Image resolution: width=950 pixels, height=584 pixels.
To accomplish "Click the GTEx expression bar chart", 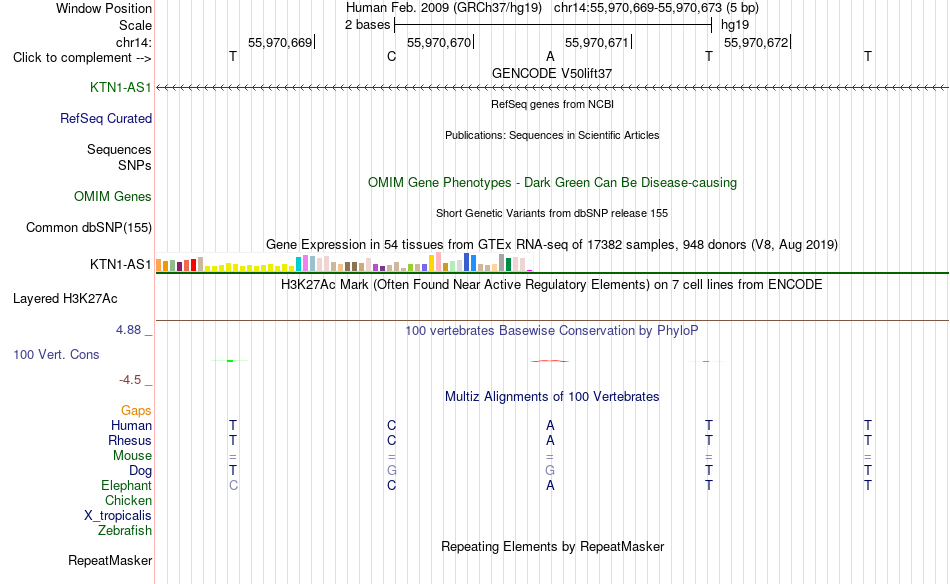I will coord(344,262).
